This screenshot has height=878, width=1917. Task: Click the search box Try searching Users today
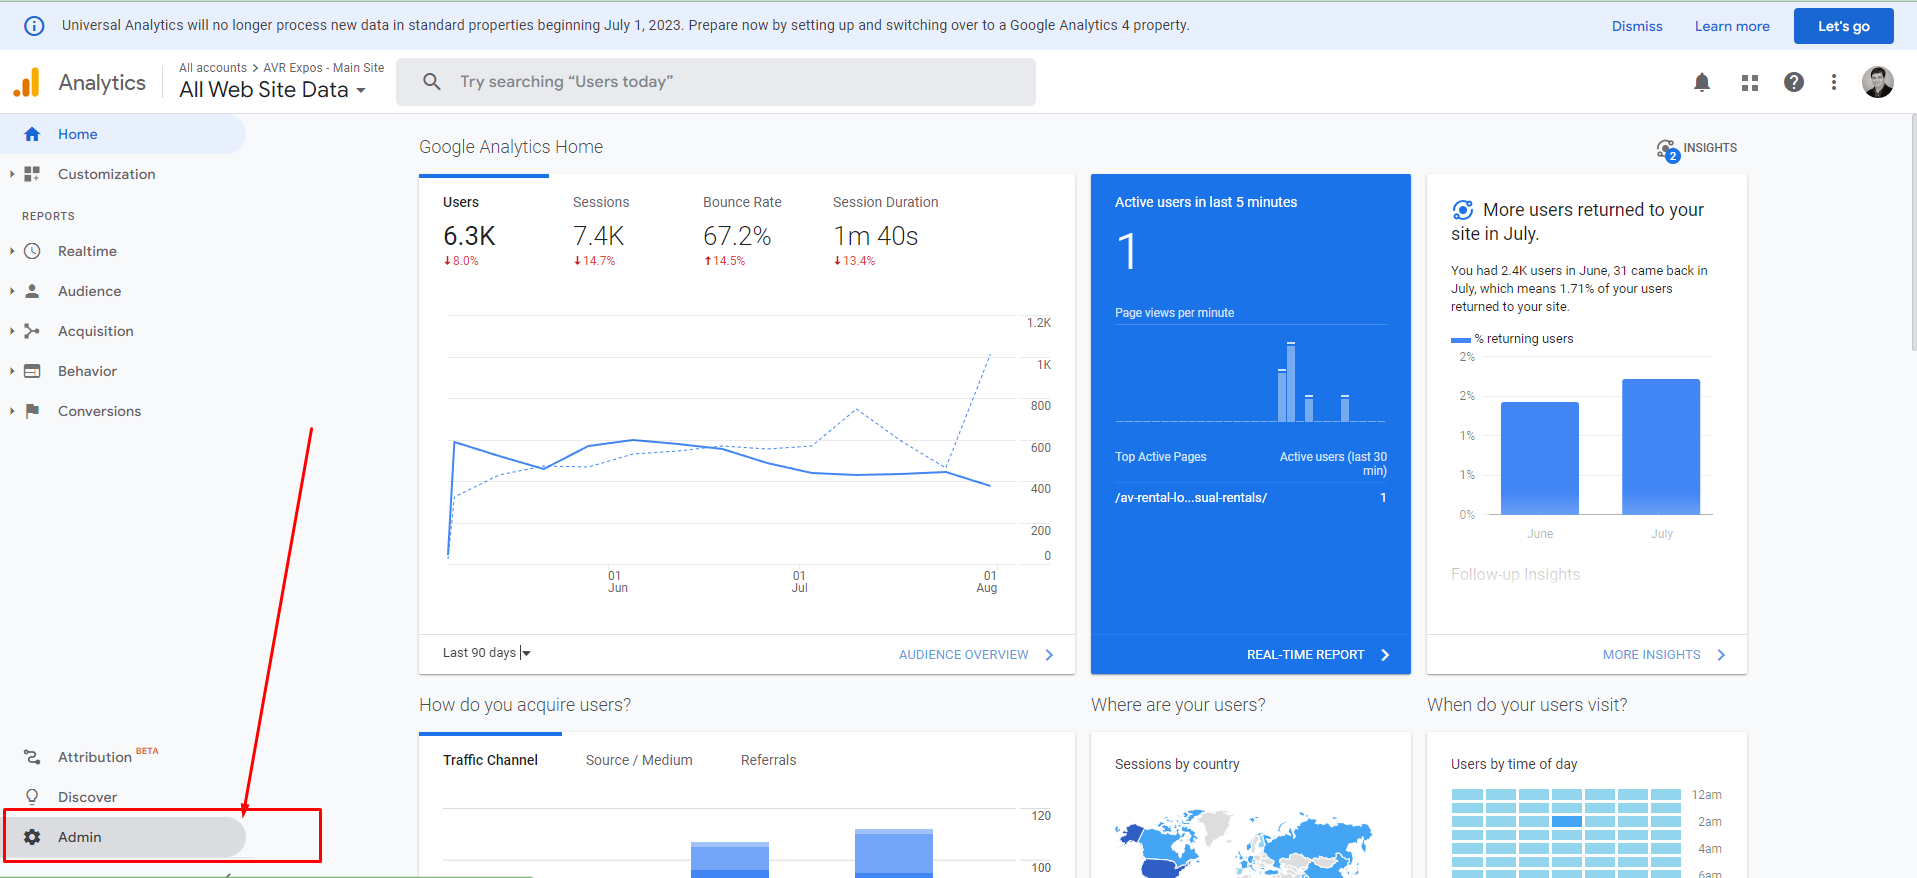[716, 82]
